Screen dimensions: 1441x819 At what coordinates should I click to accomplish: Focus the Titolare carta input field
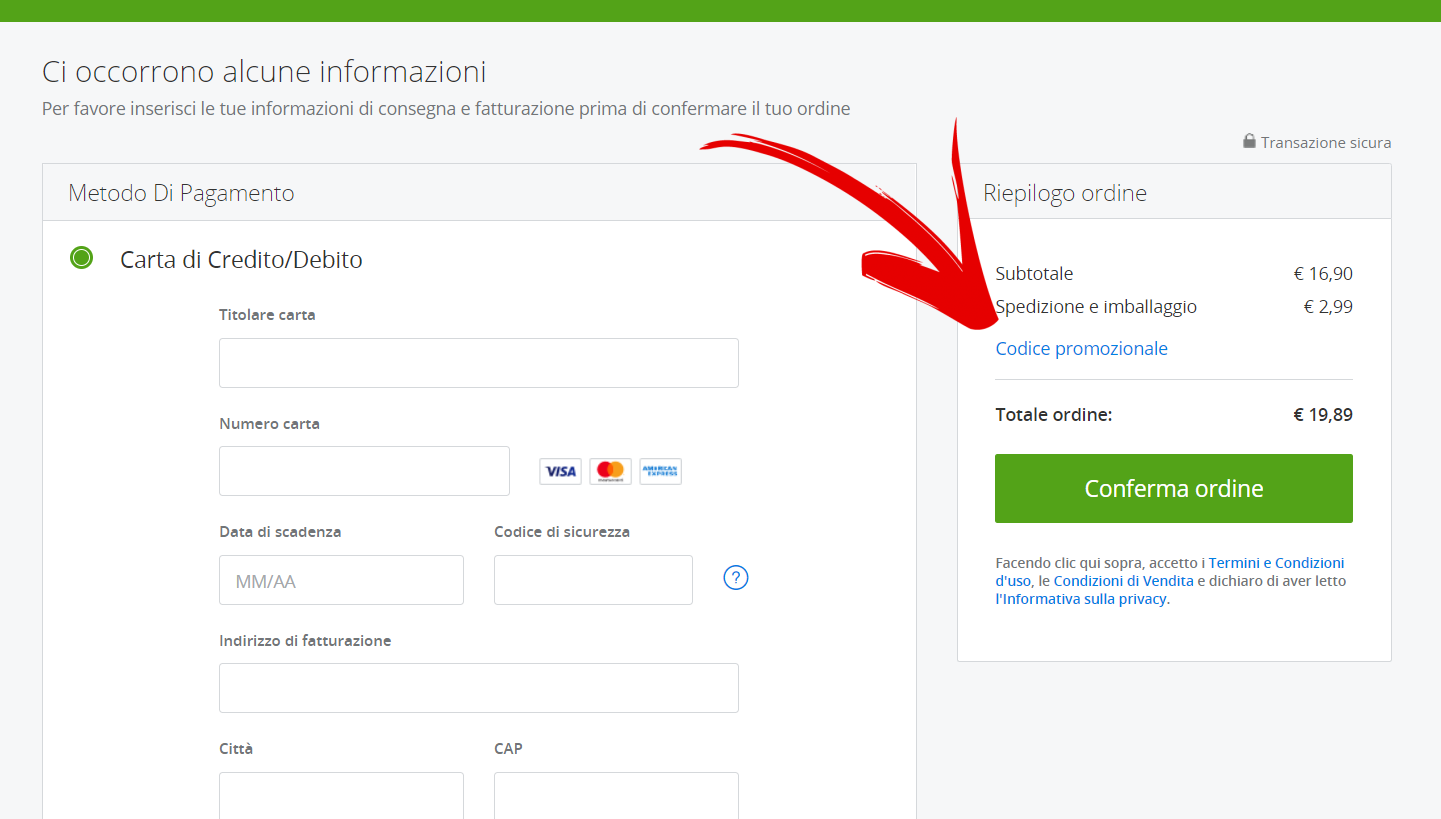point(478,363)
